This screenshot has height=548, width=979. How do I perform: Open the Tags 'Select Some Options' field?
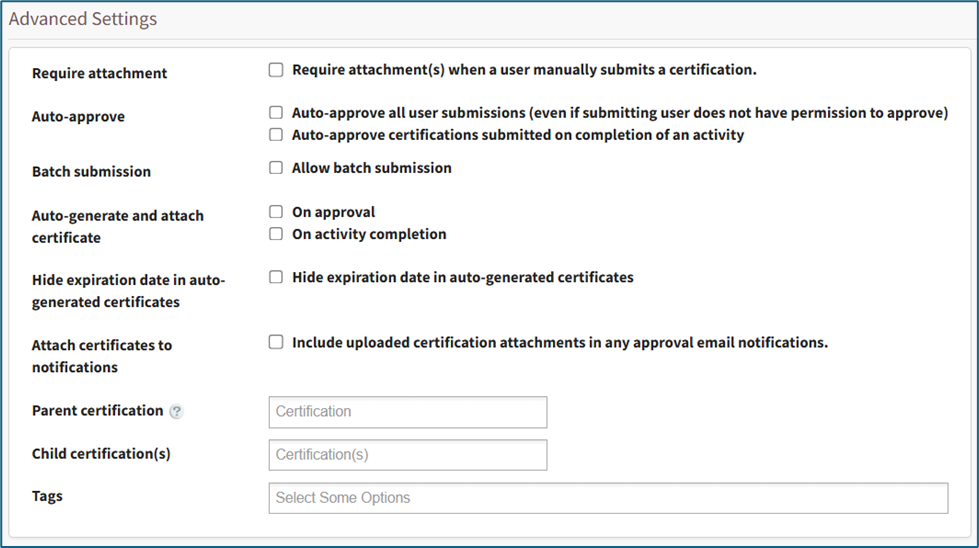(x=608, y=498)
